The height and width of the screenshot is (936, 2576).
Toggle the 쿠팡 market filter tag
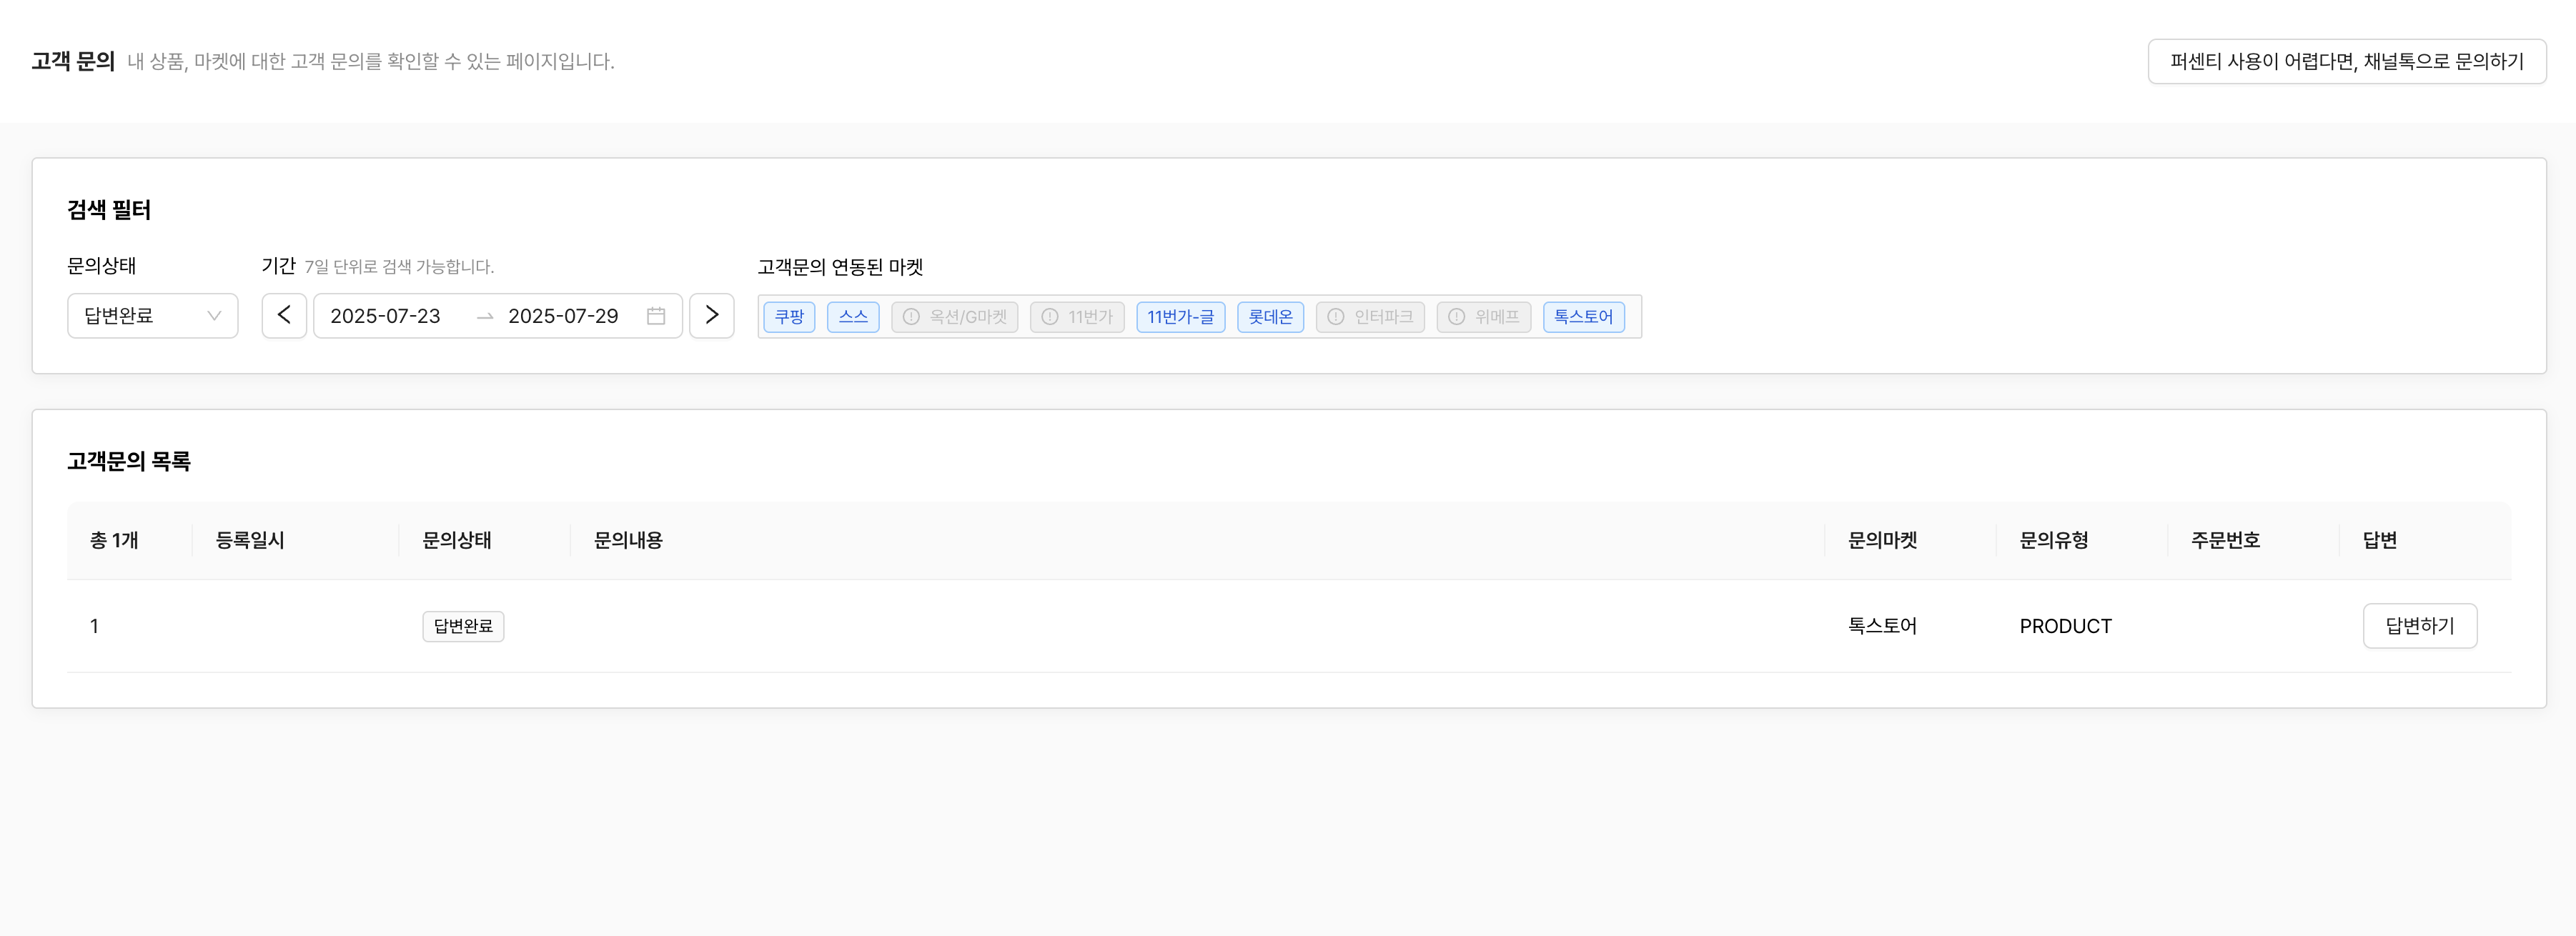pyautogui.click(x=789, y=317)
